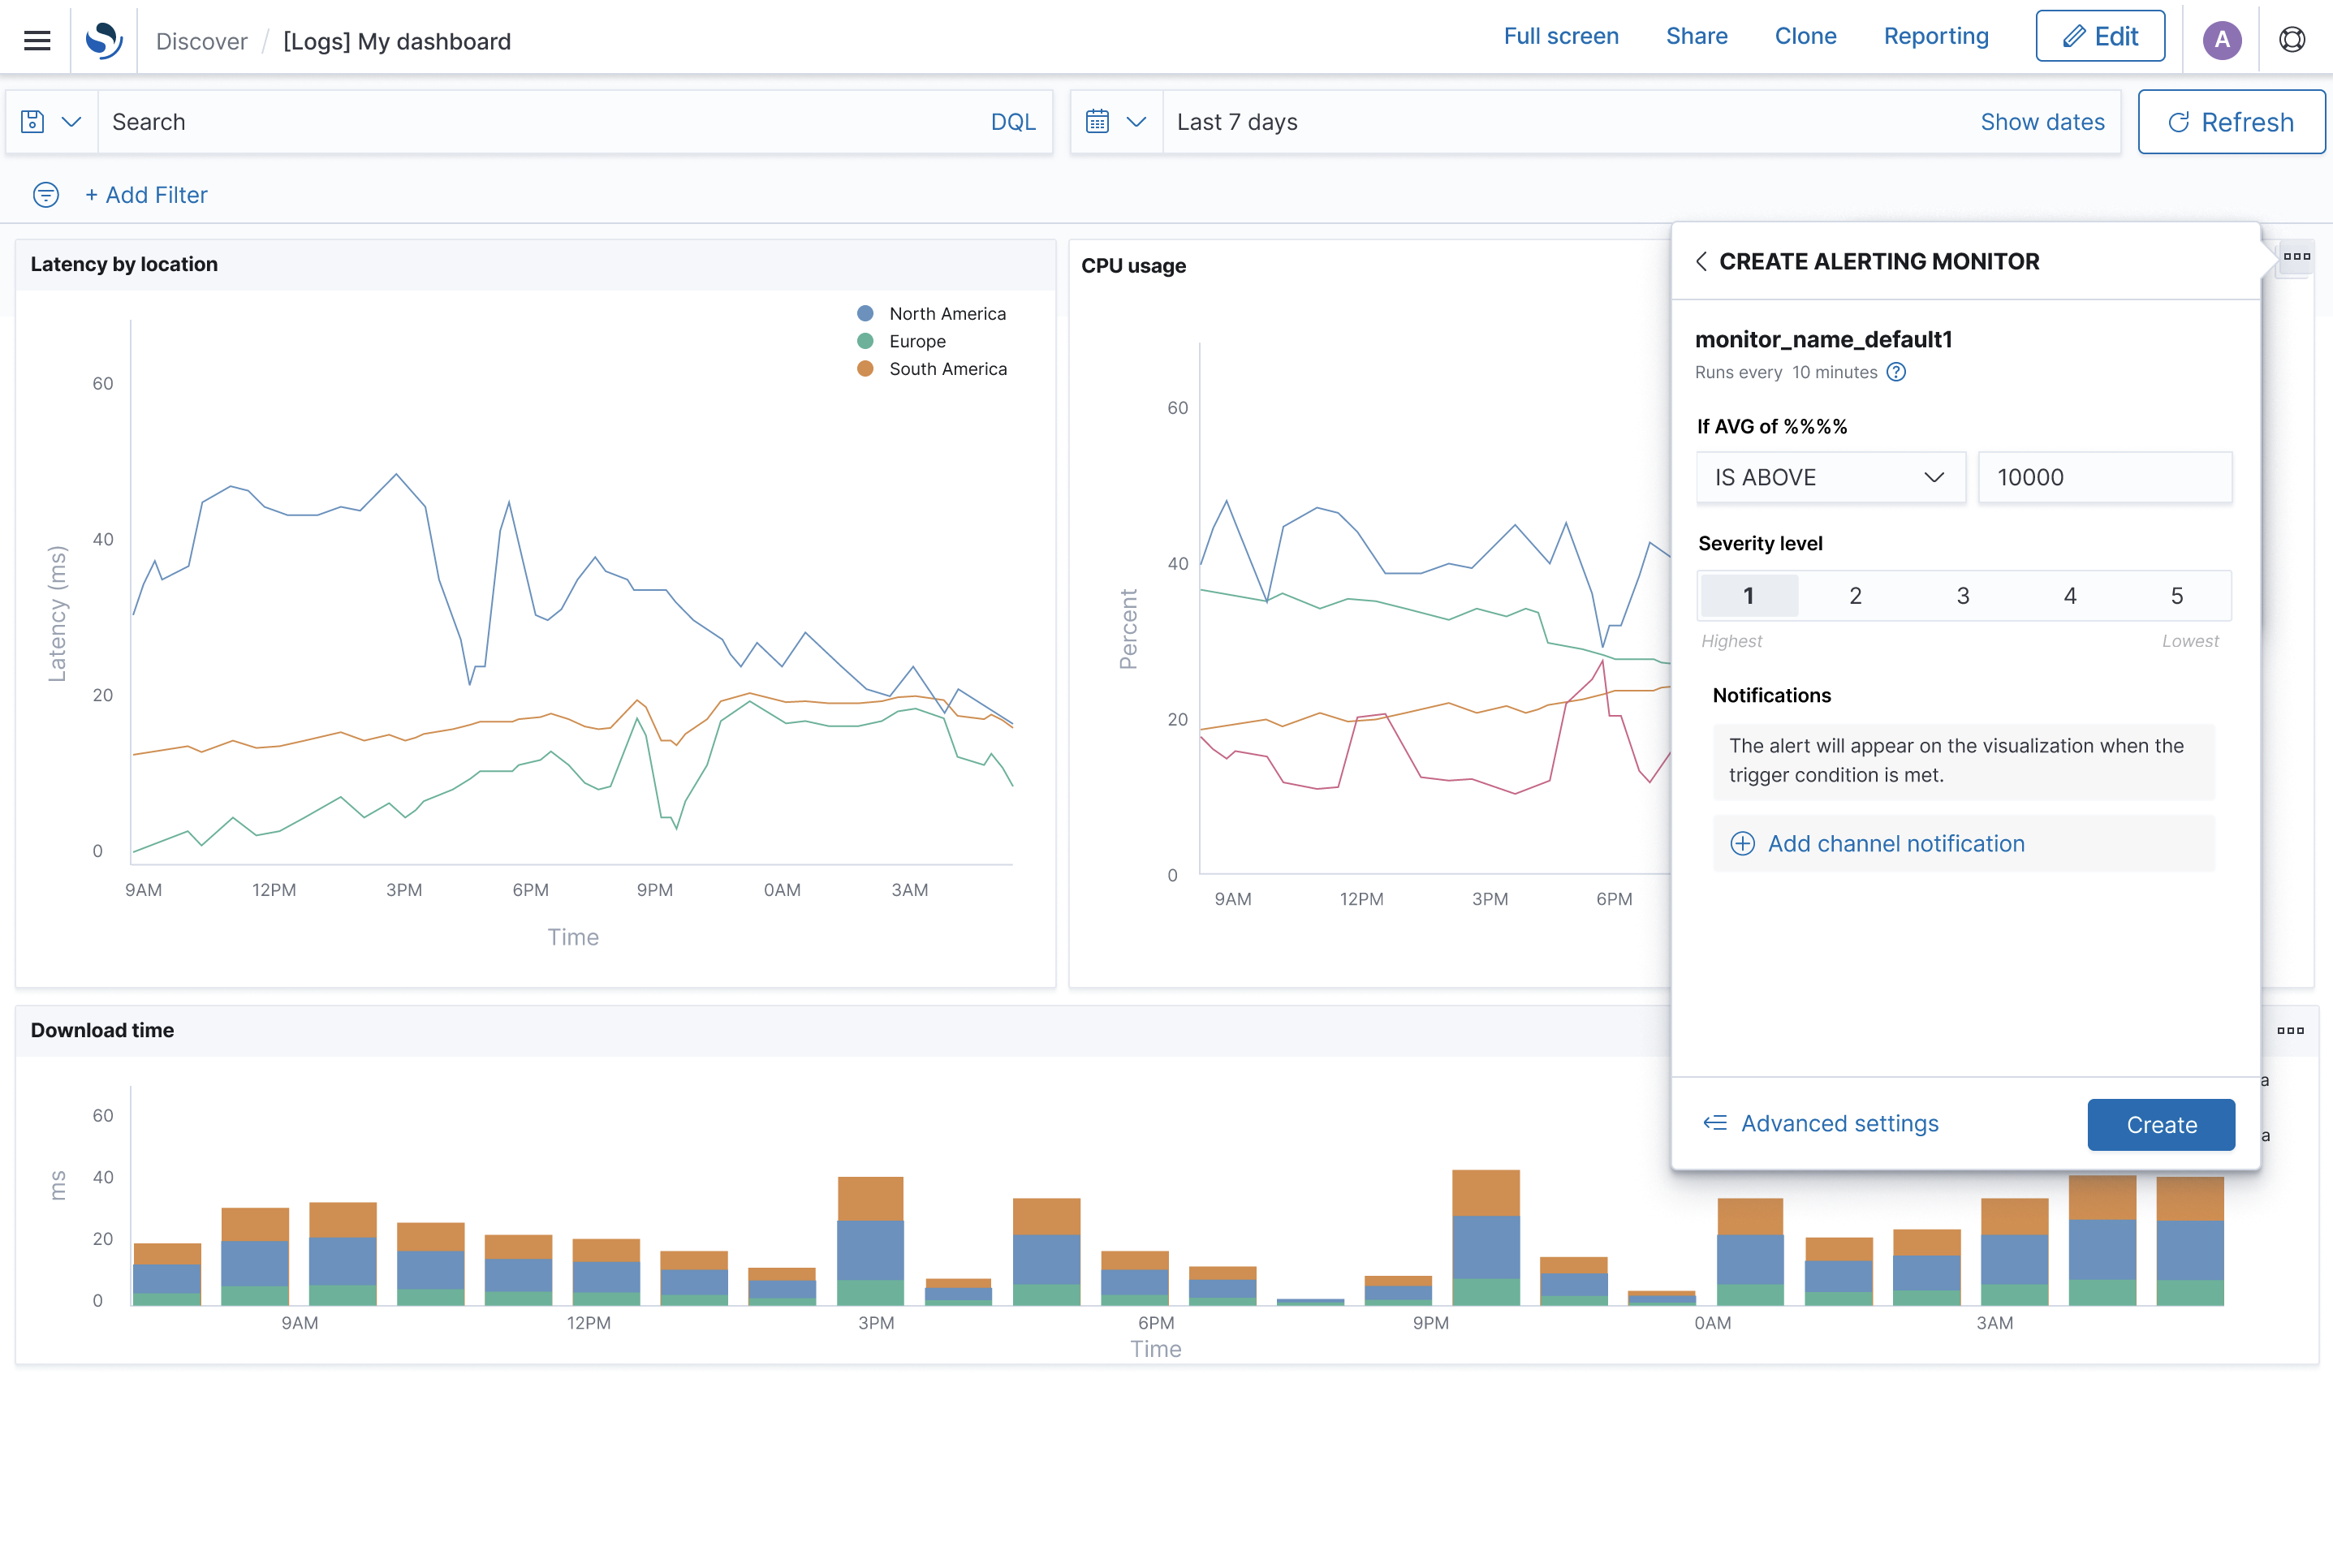The height and width of the screenshot is (1568, 2333).
Task: Select severity level 3
Action: (x=1963, y=596)
